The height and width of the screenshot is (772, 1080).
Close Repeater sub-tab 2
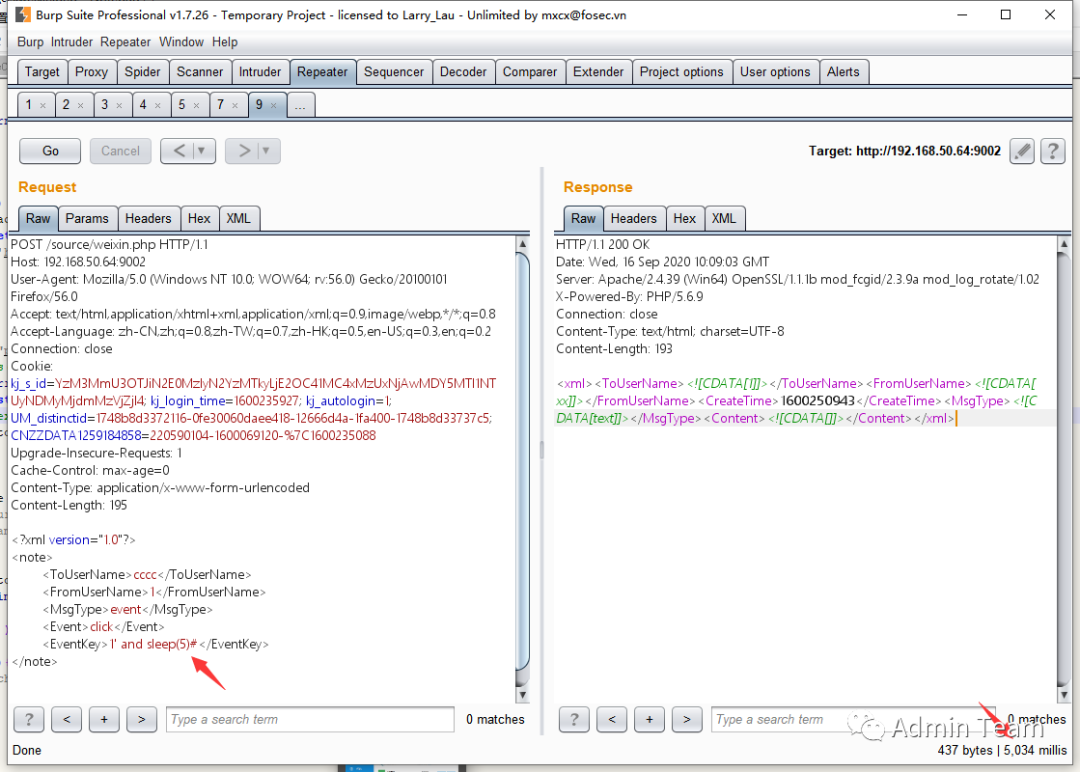pyautogui.click(x=81, y=105)
